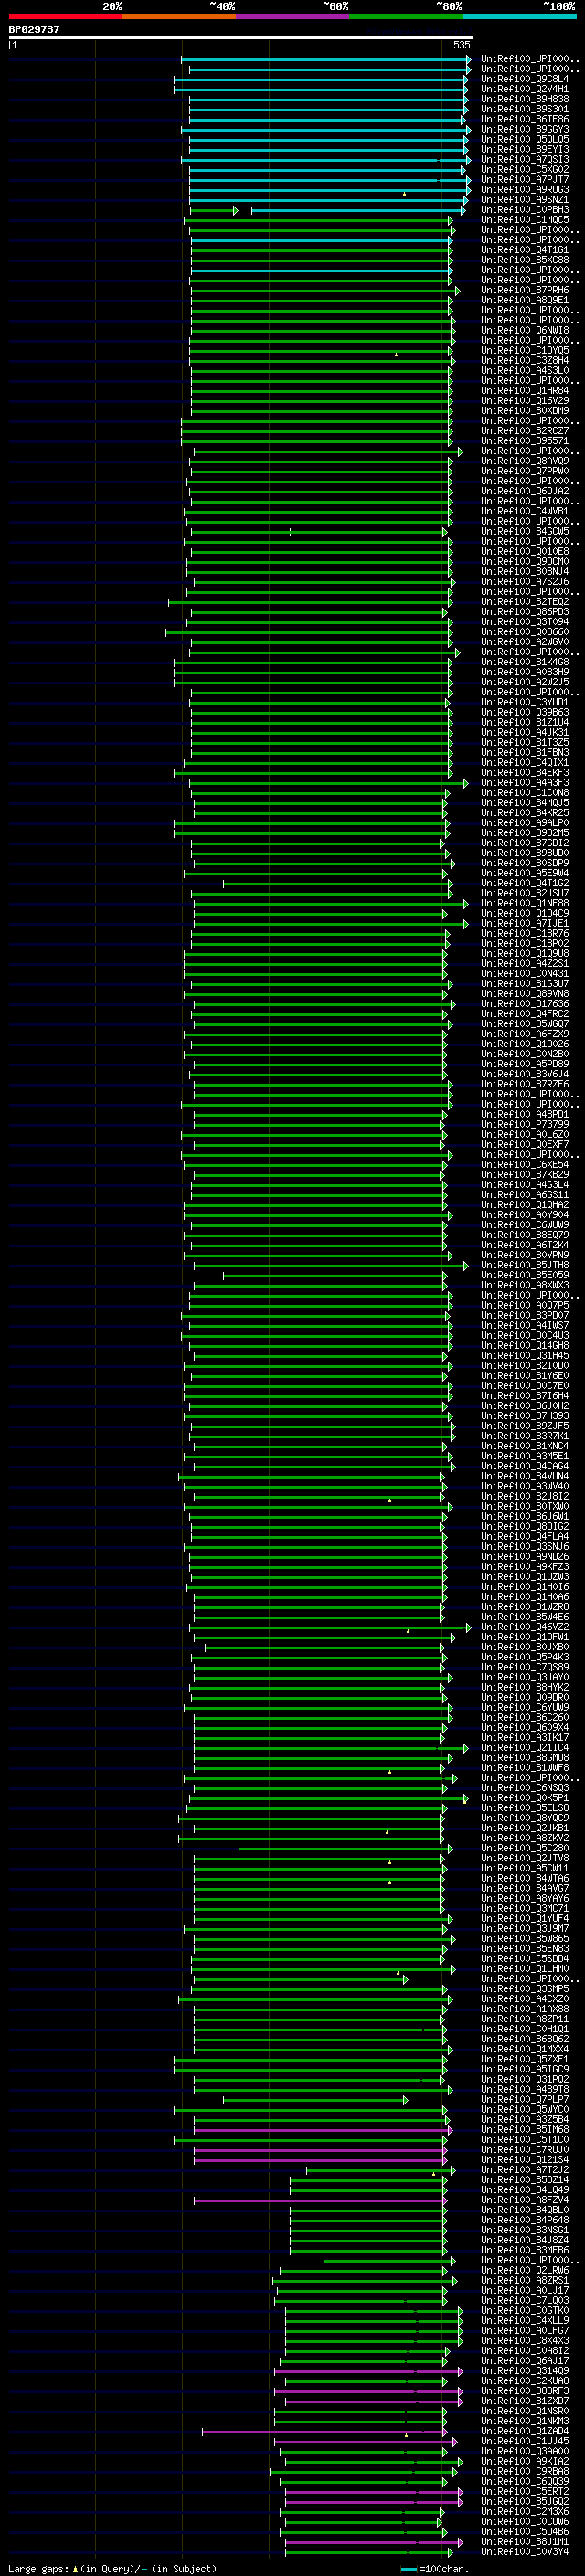
Task: Select hit UniRef100_Q14GH8
Action: coord(524,1345)
